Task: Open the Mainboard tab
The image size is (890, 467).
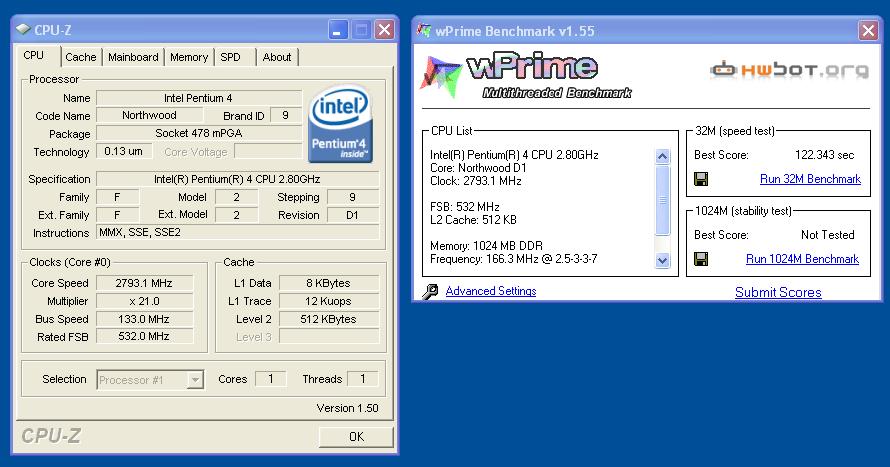Action: click(133, 57)
